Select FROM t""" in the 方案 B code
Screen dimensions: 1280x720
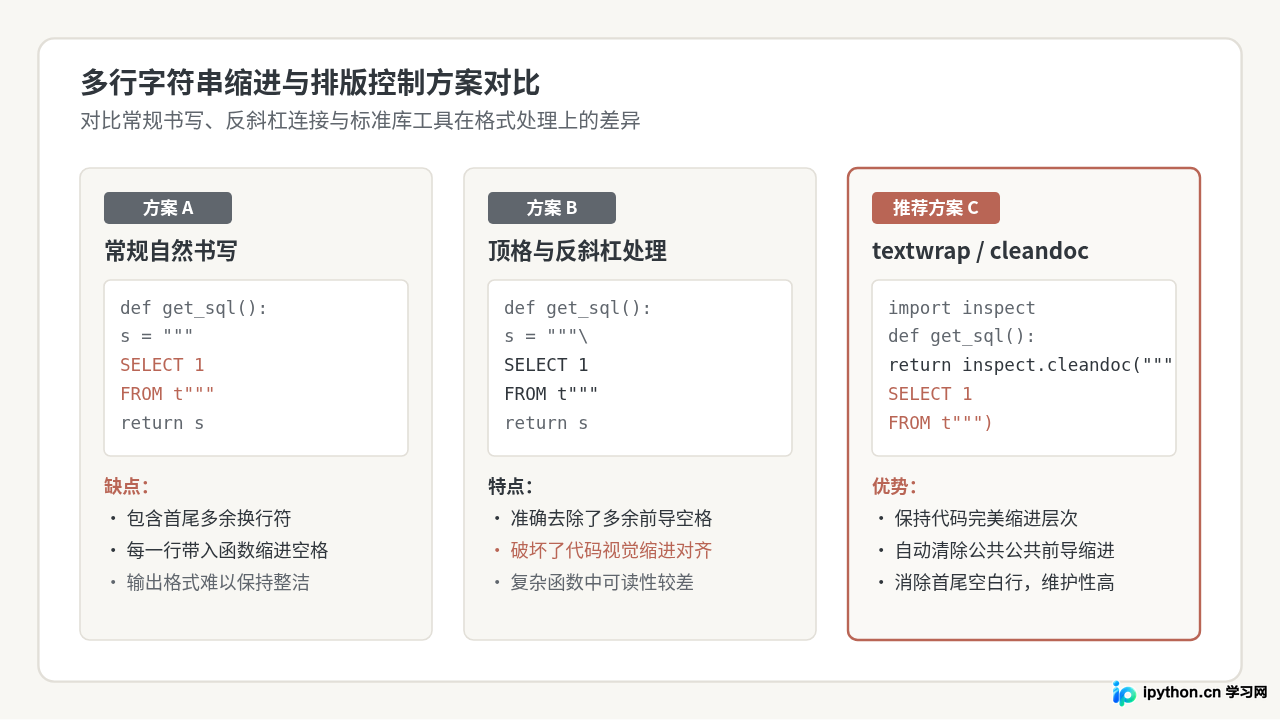pos(551,394)
